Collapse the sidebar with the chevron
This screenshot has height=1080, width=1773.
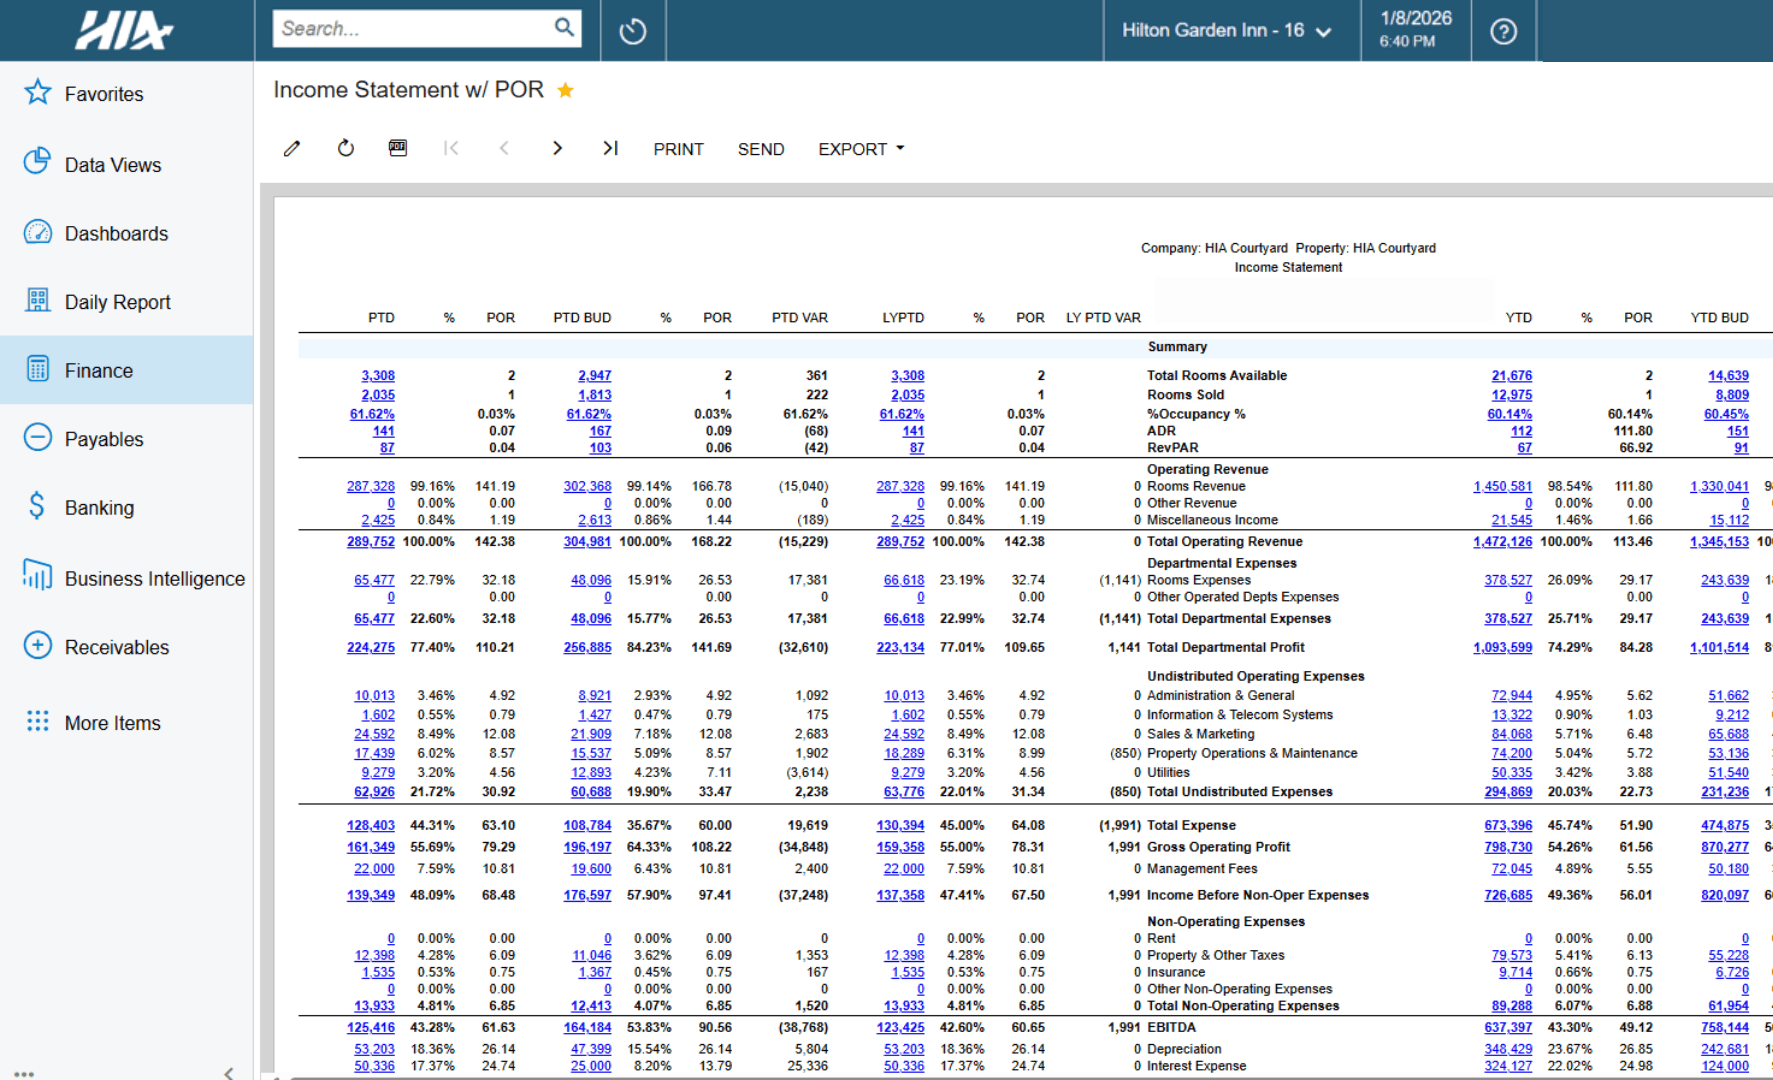point(229,1072)
